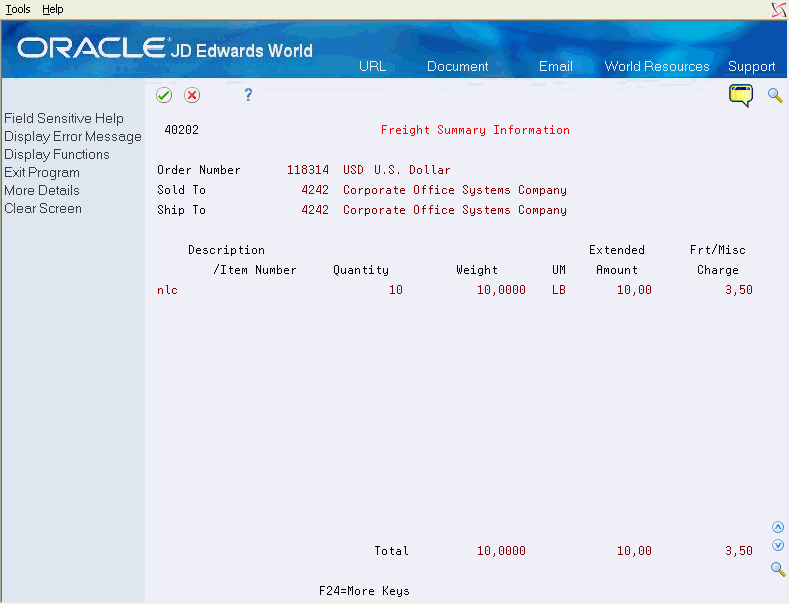Screen dimensions: 789x604
Task: Open the Tools menu
Action: click(18, 9)
